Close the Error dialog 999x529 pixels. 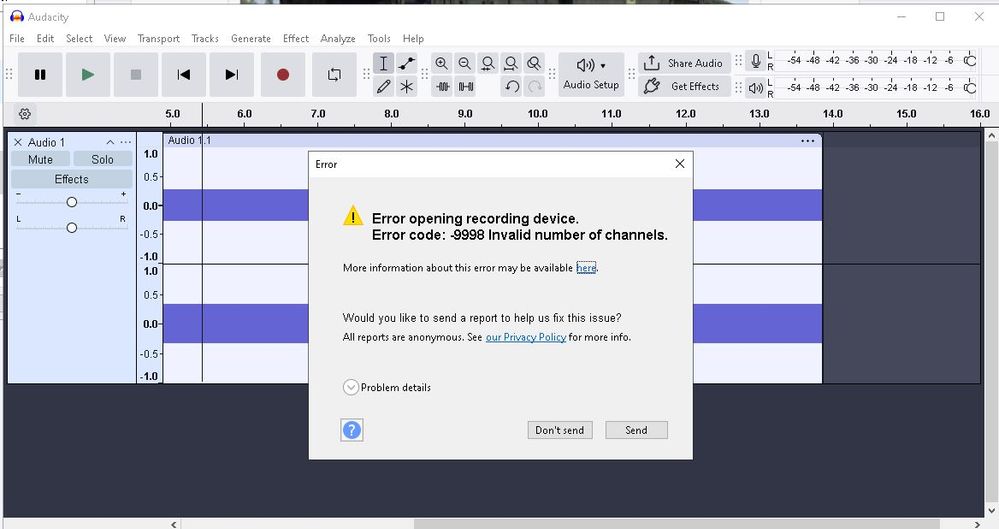click(680, 164)
